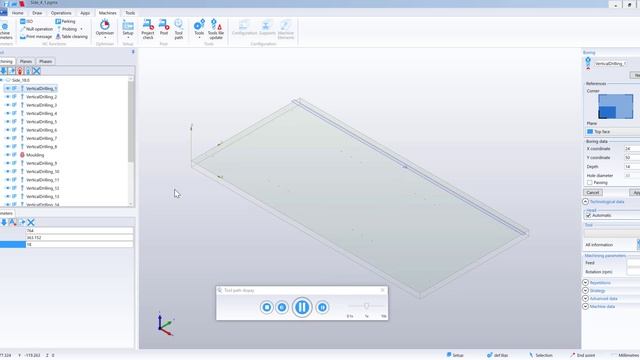Click the Depth input field
The height and width of the screenshot is (360, 640).
point(632,167)
